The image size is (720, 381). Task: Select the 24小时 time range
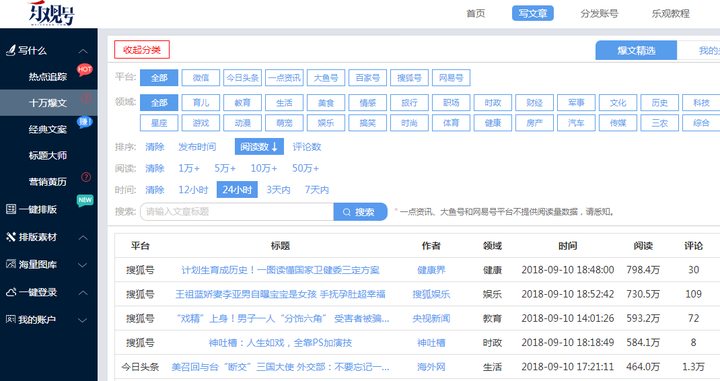click(x=237, y=190)
